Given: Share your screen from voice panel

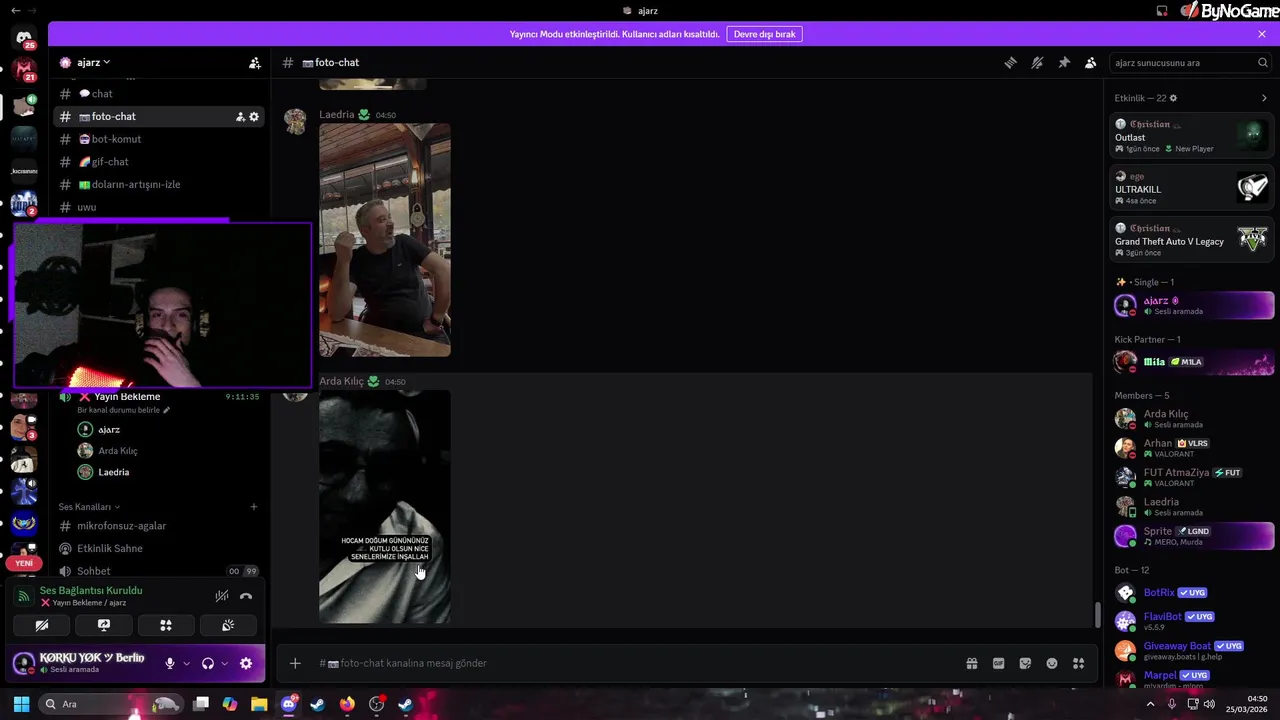Looking at the screenshot, I should click(x=104, y=625).
